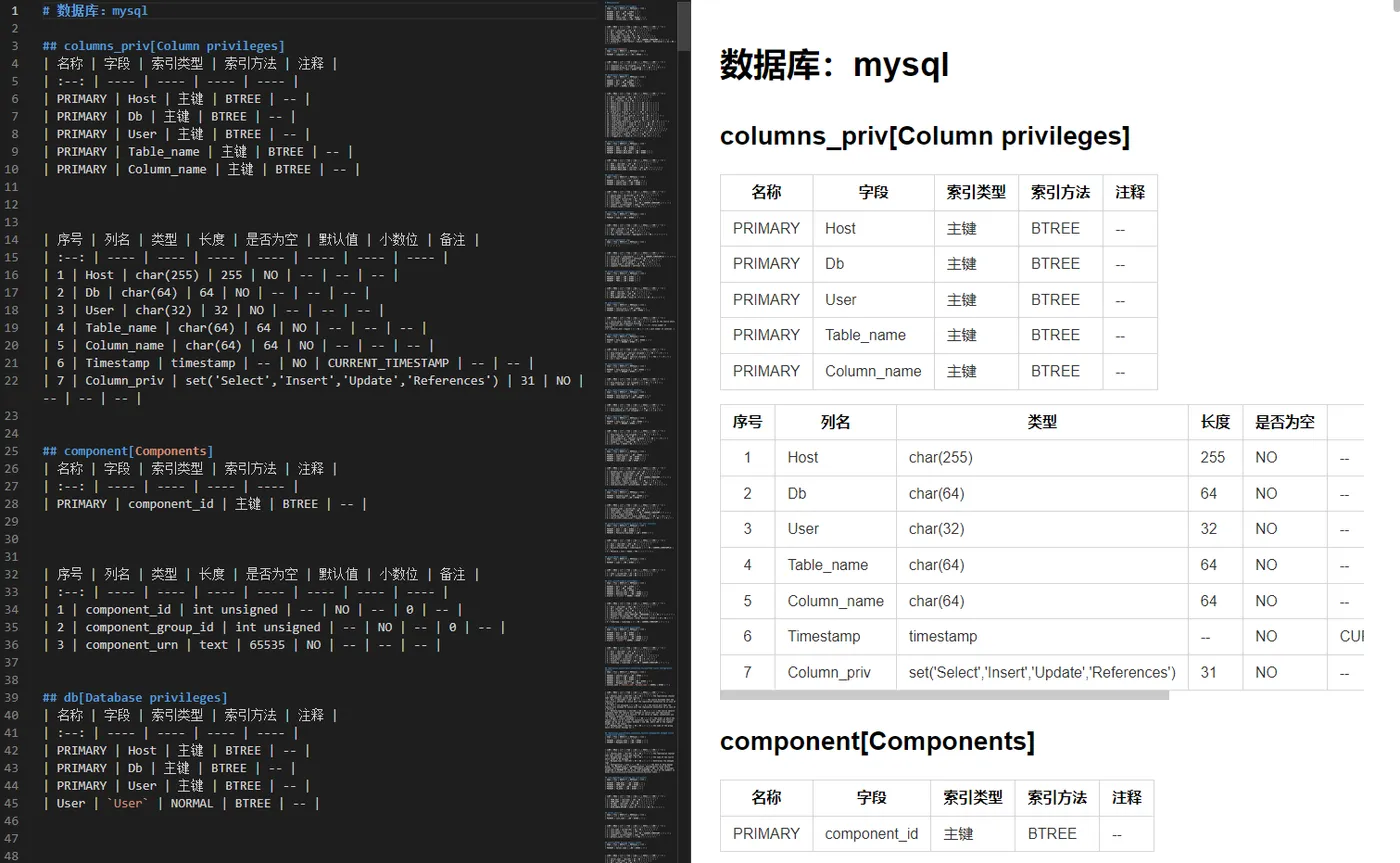
Task: Click the 'Column_name' cell in row 5 of the preview
Action: (x=835, y=601)
